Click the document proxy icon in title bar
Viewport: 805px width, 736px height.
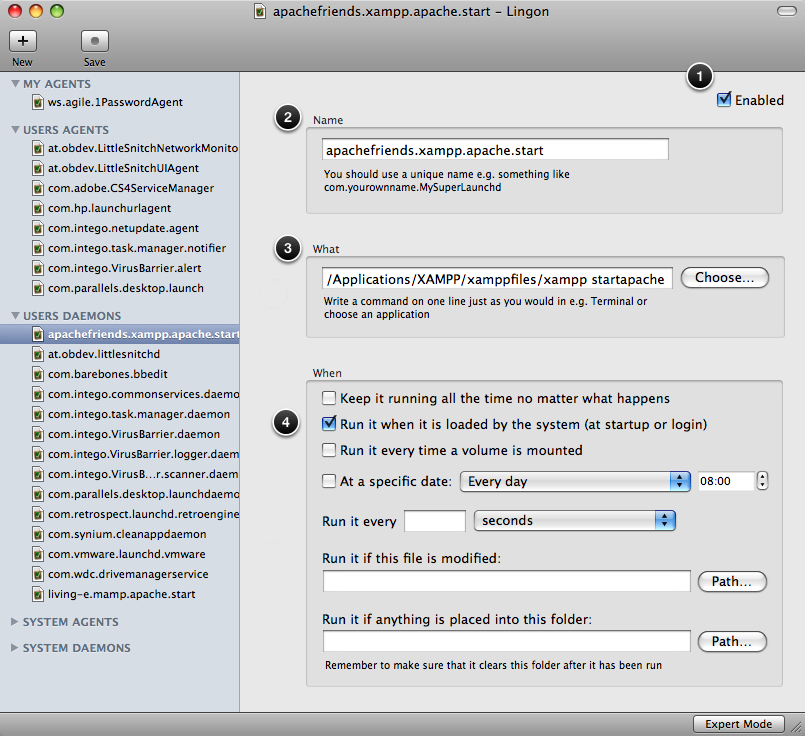260,11
